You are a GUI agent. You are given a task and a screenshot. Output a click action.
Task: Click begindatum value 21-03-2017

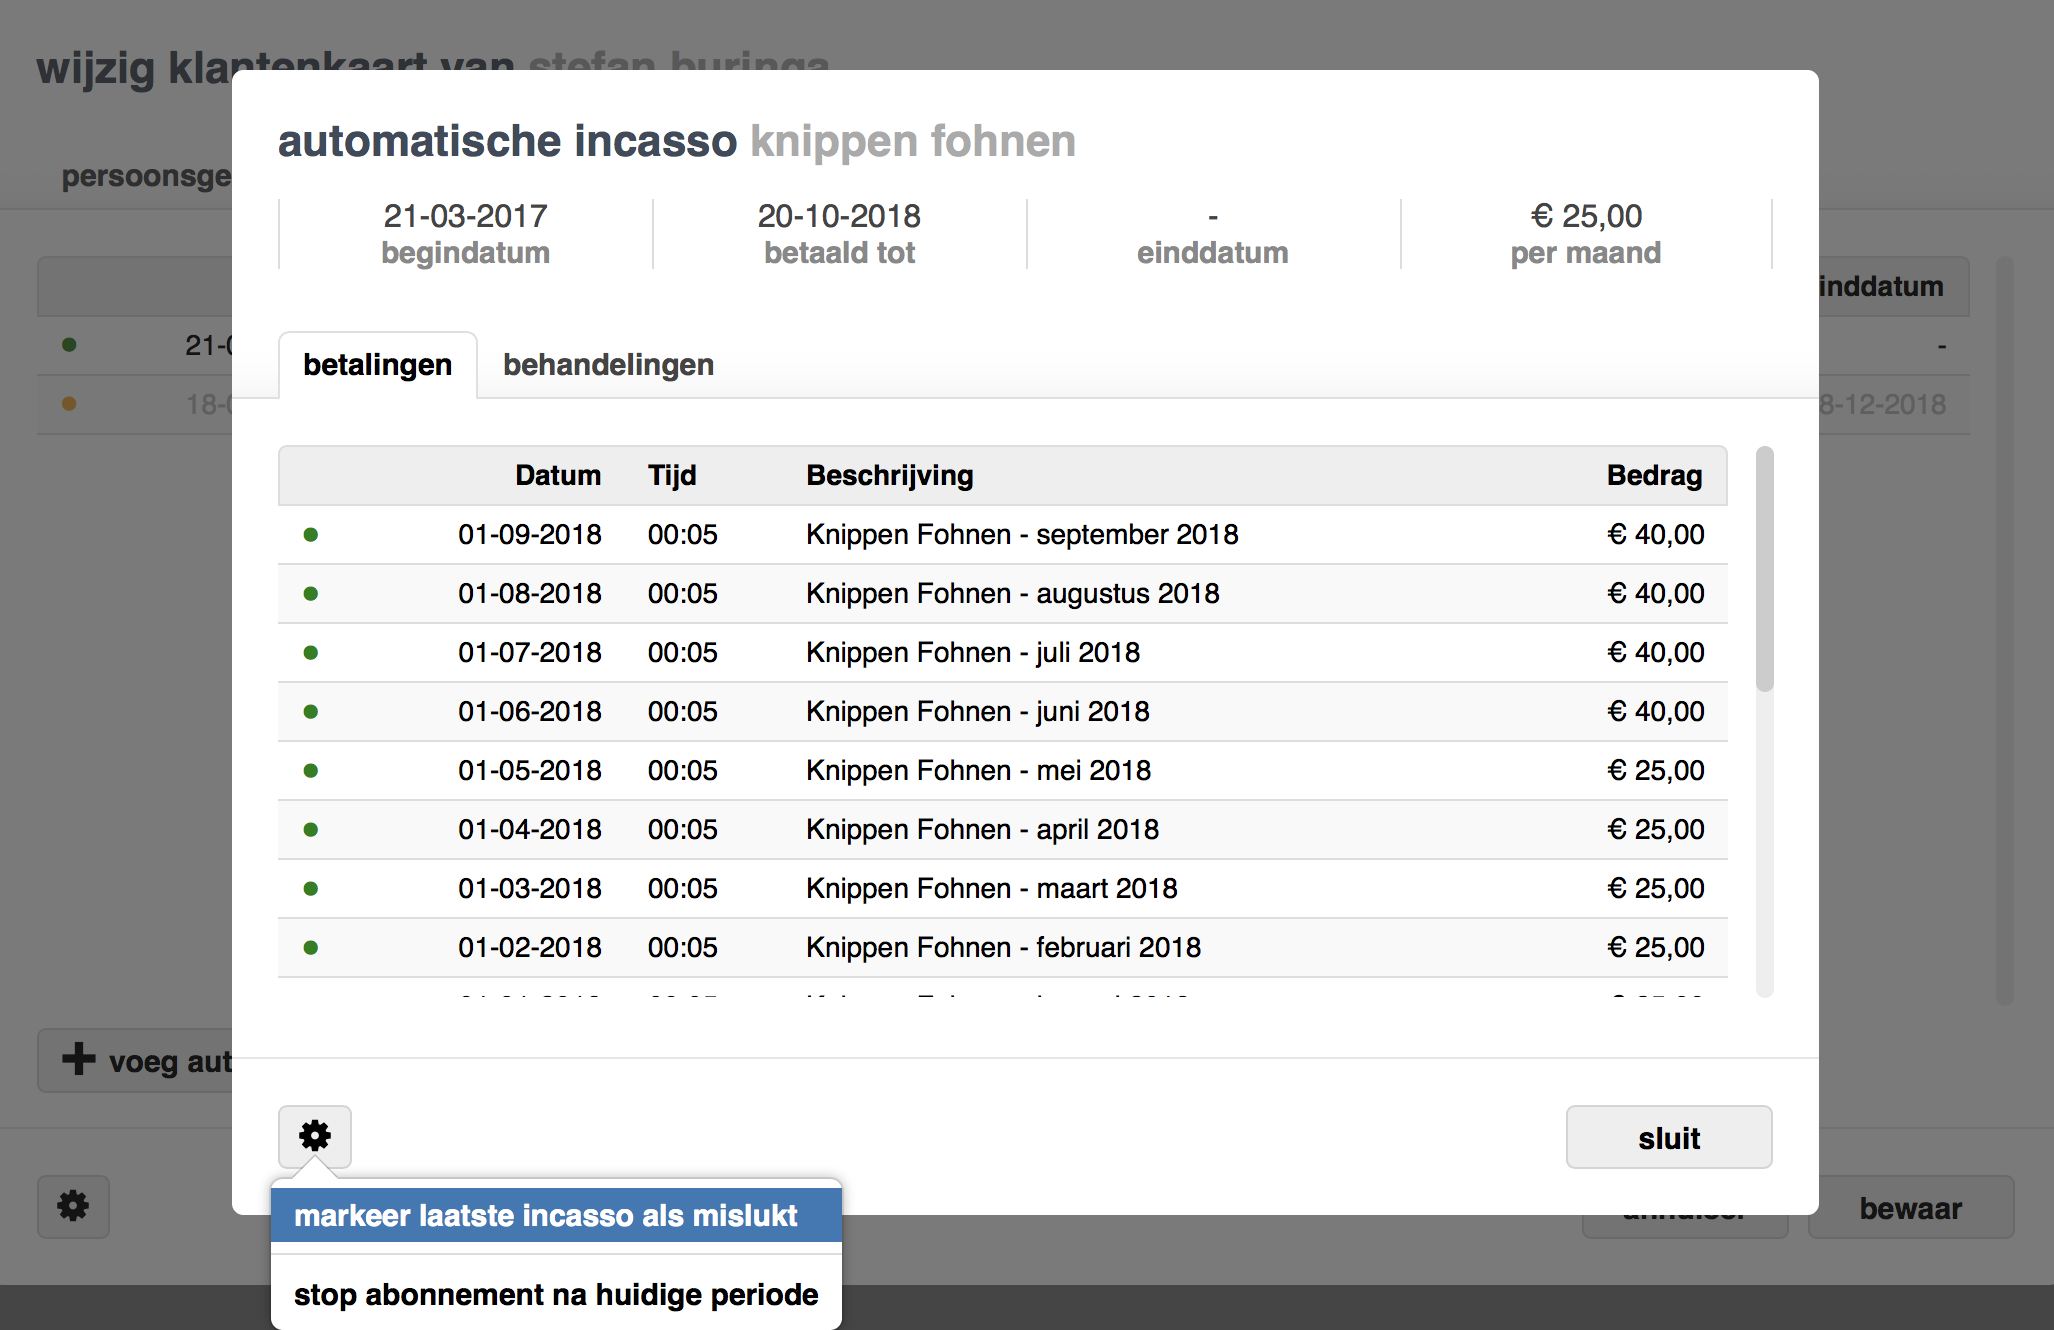466,216
